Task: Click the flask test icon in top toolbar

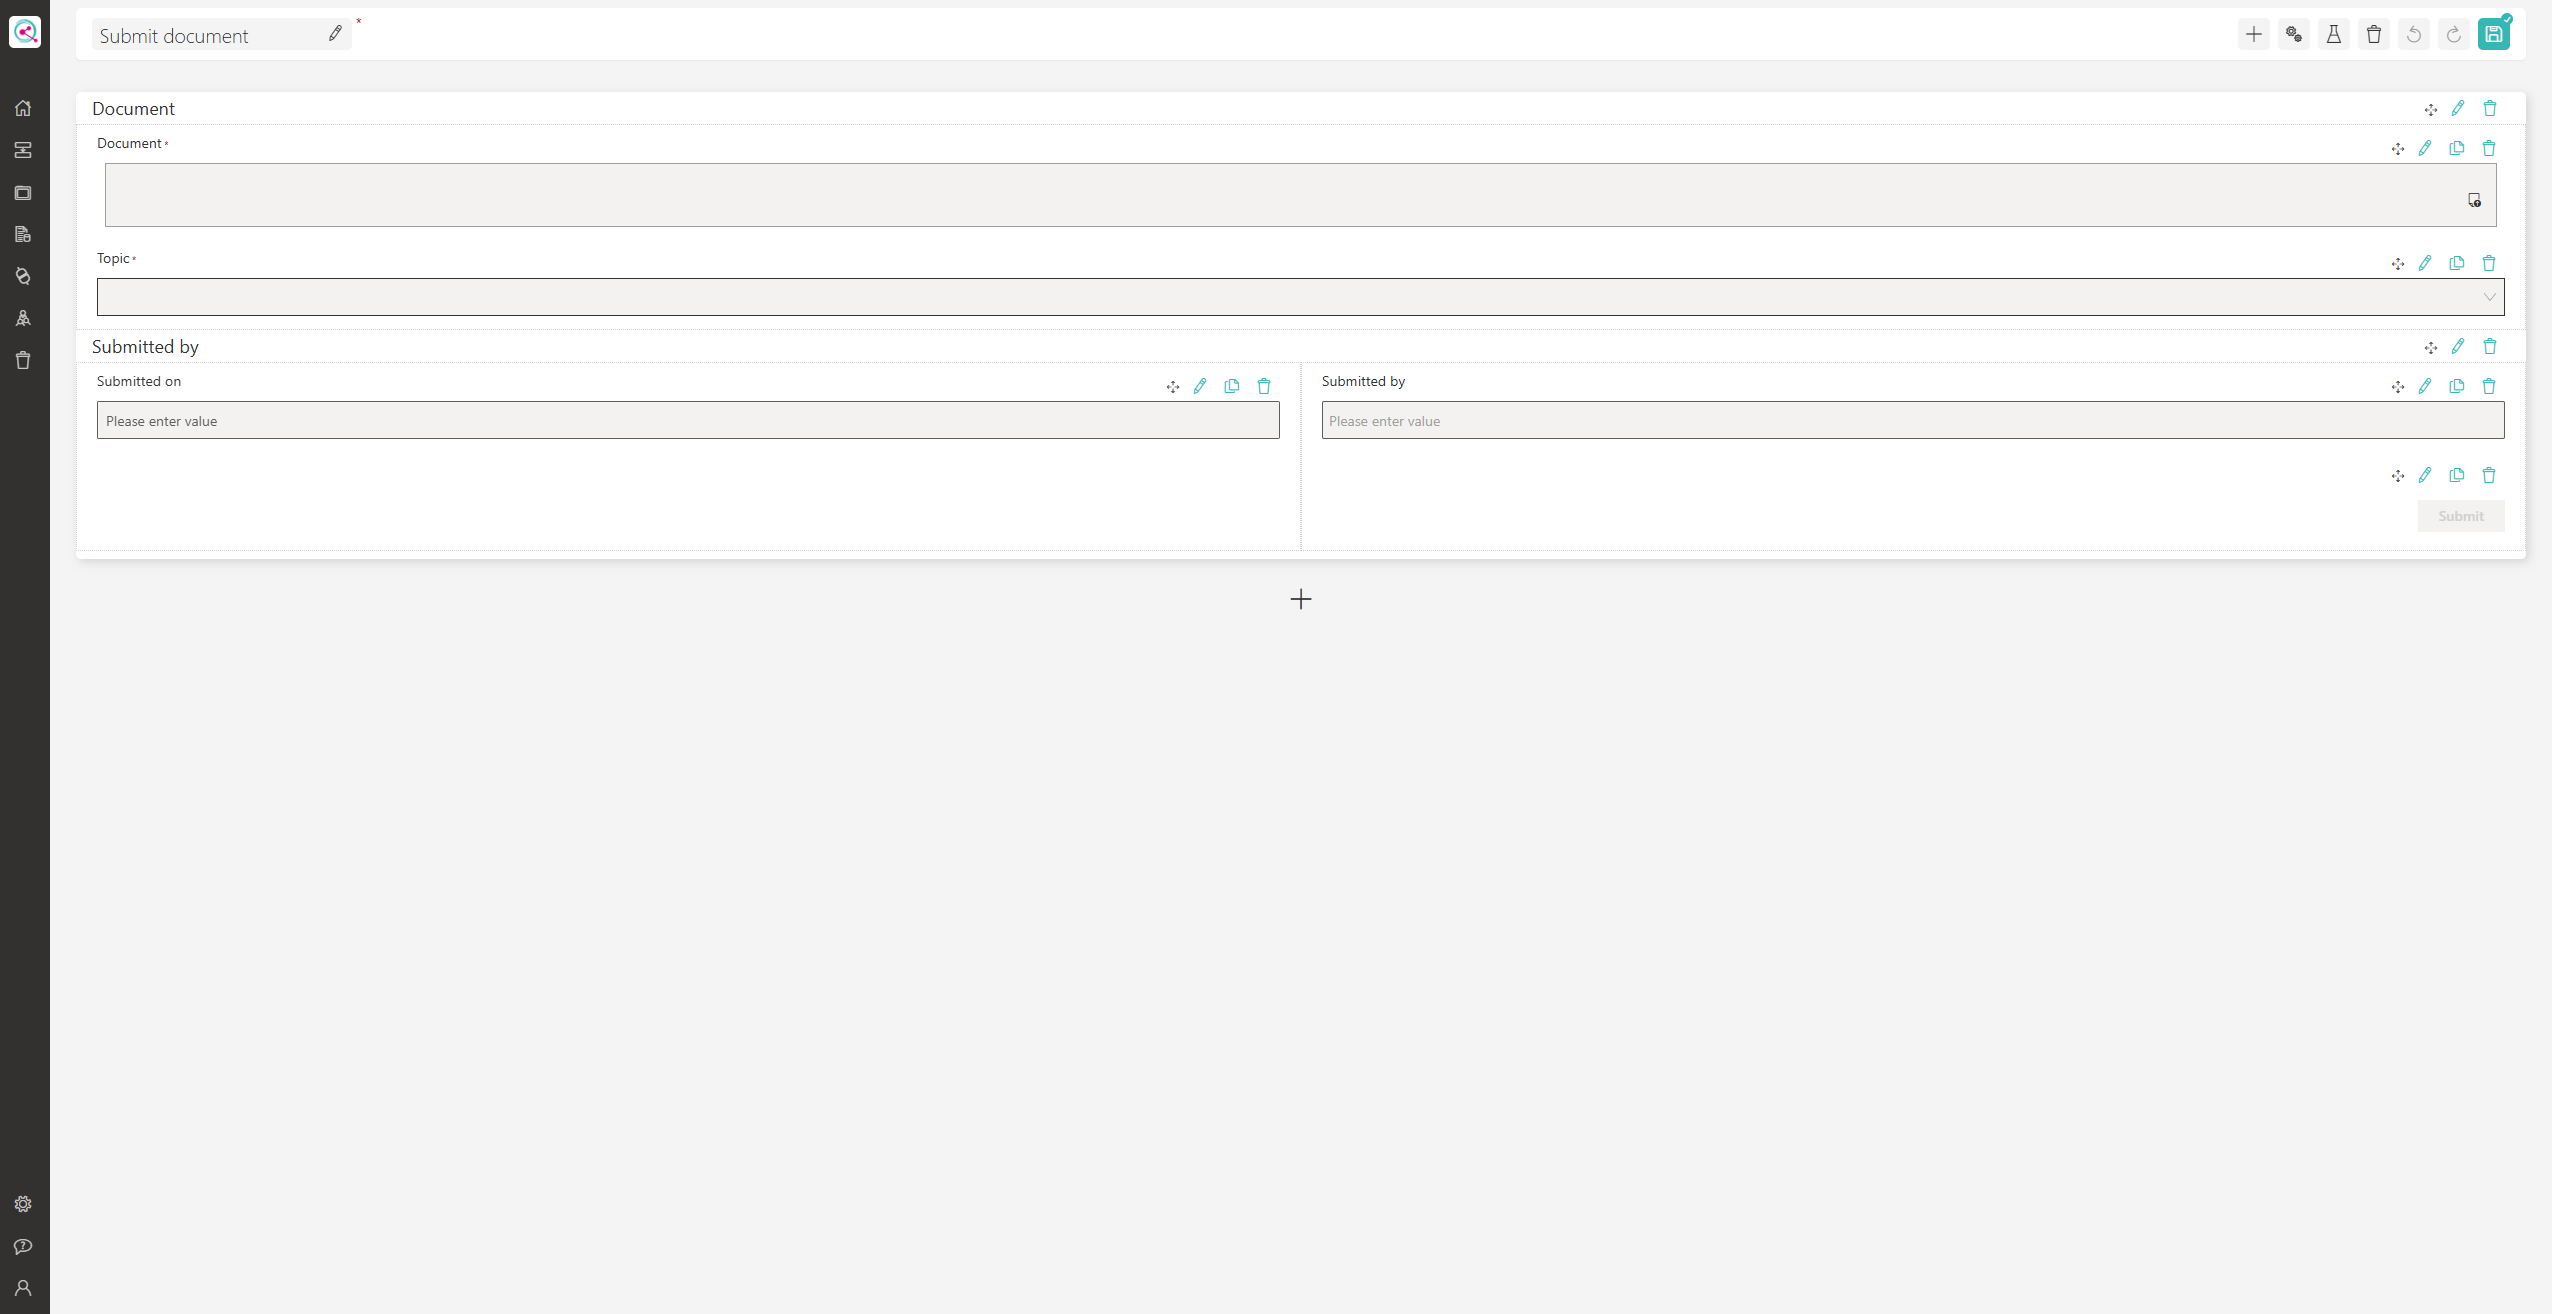Action: coord(2333,35)
